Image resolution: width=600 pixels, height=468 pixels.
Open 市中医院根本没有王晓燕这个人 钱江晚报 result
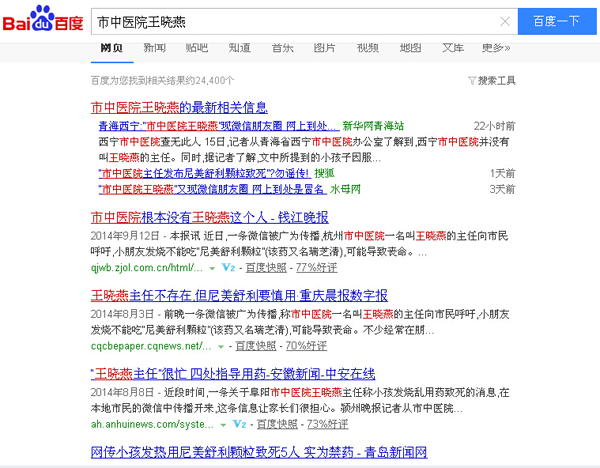pyautogui.click(x=209, y=218)
